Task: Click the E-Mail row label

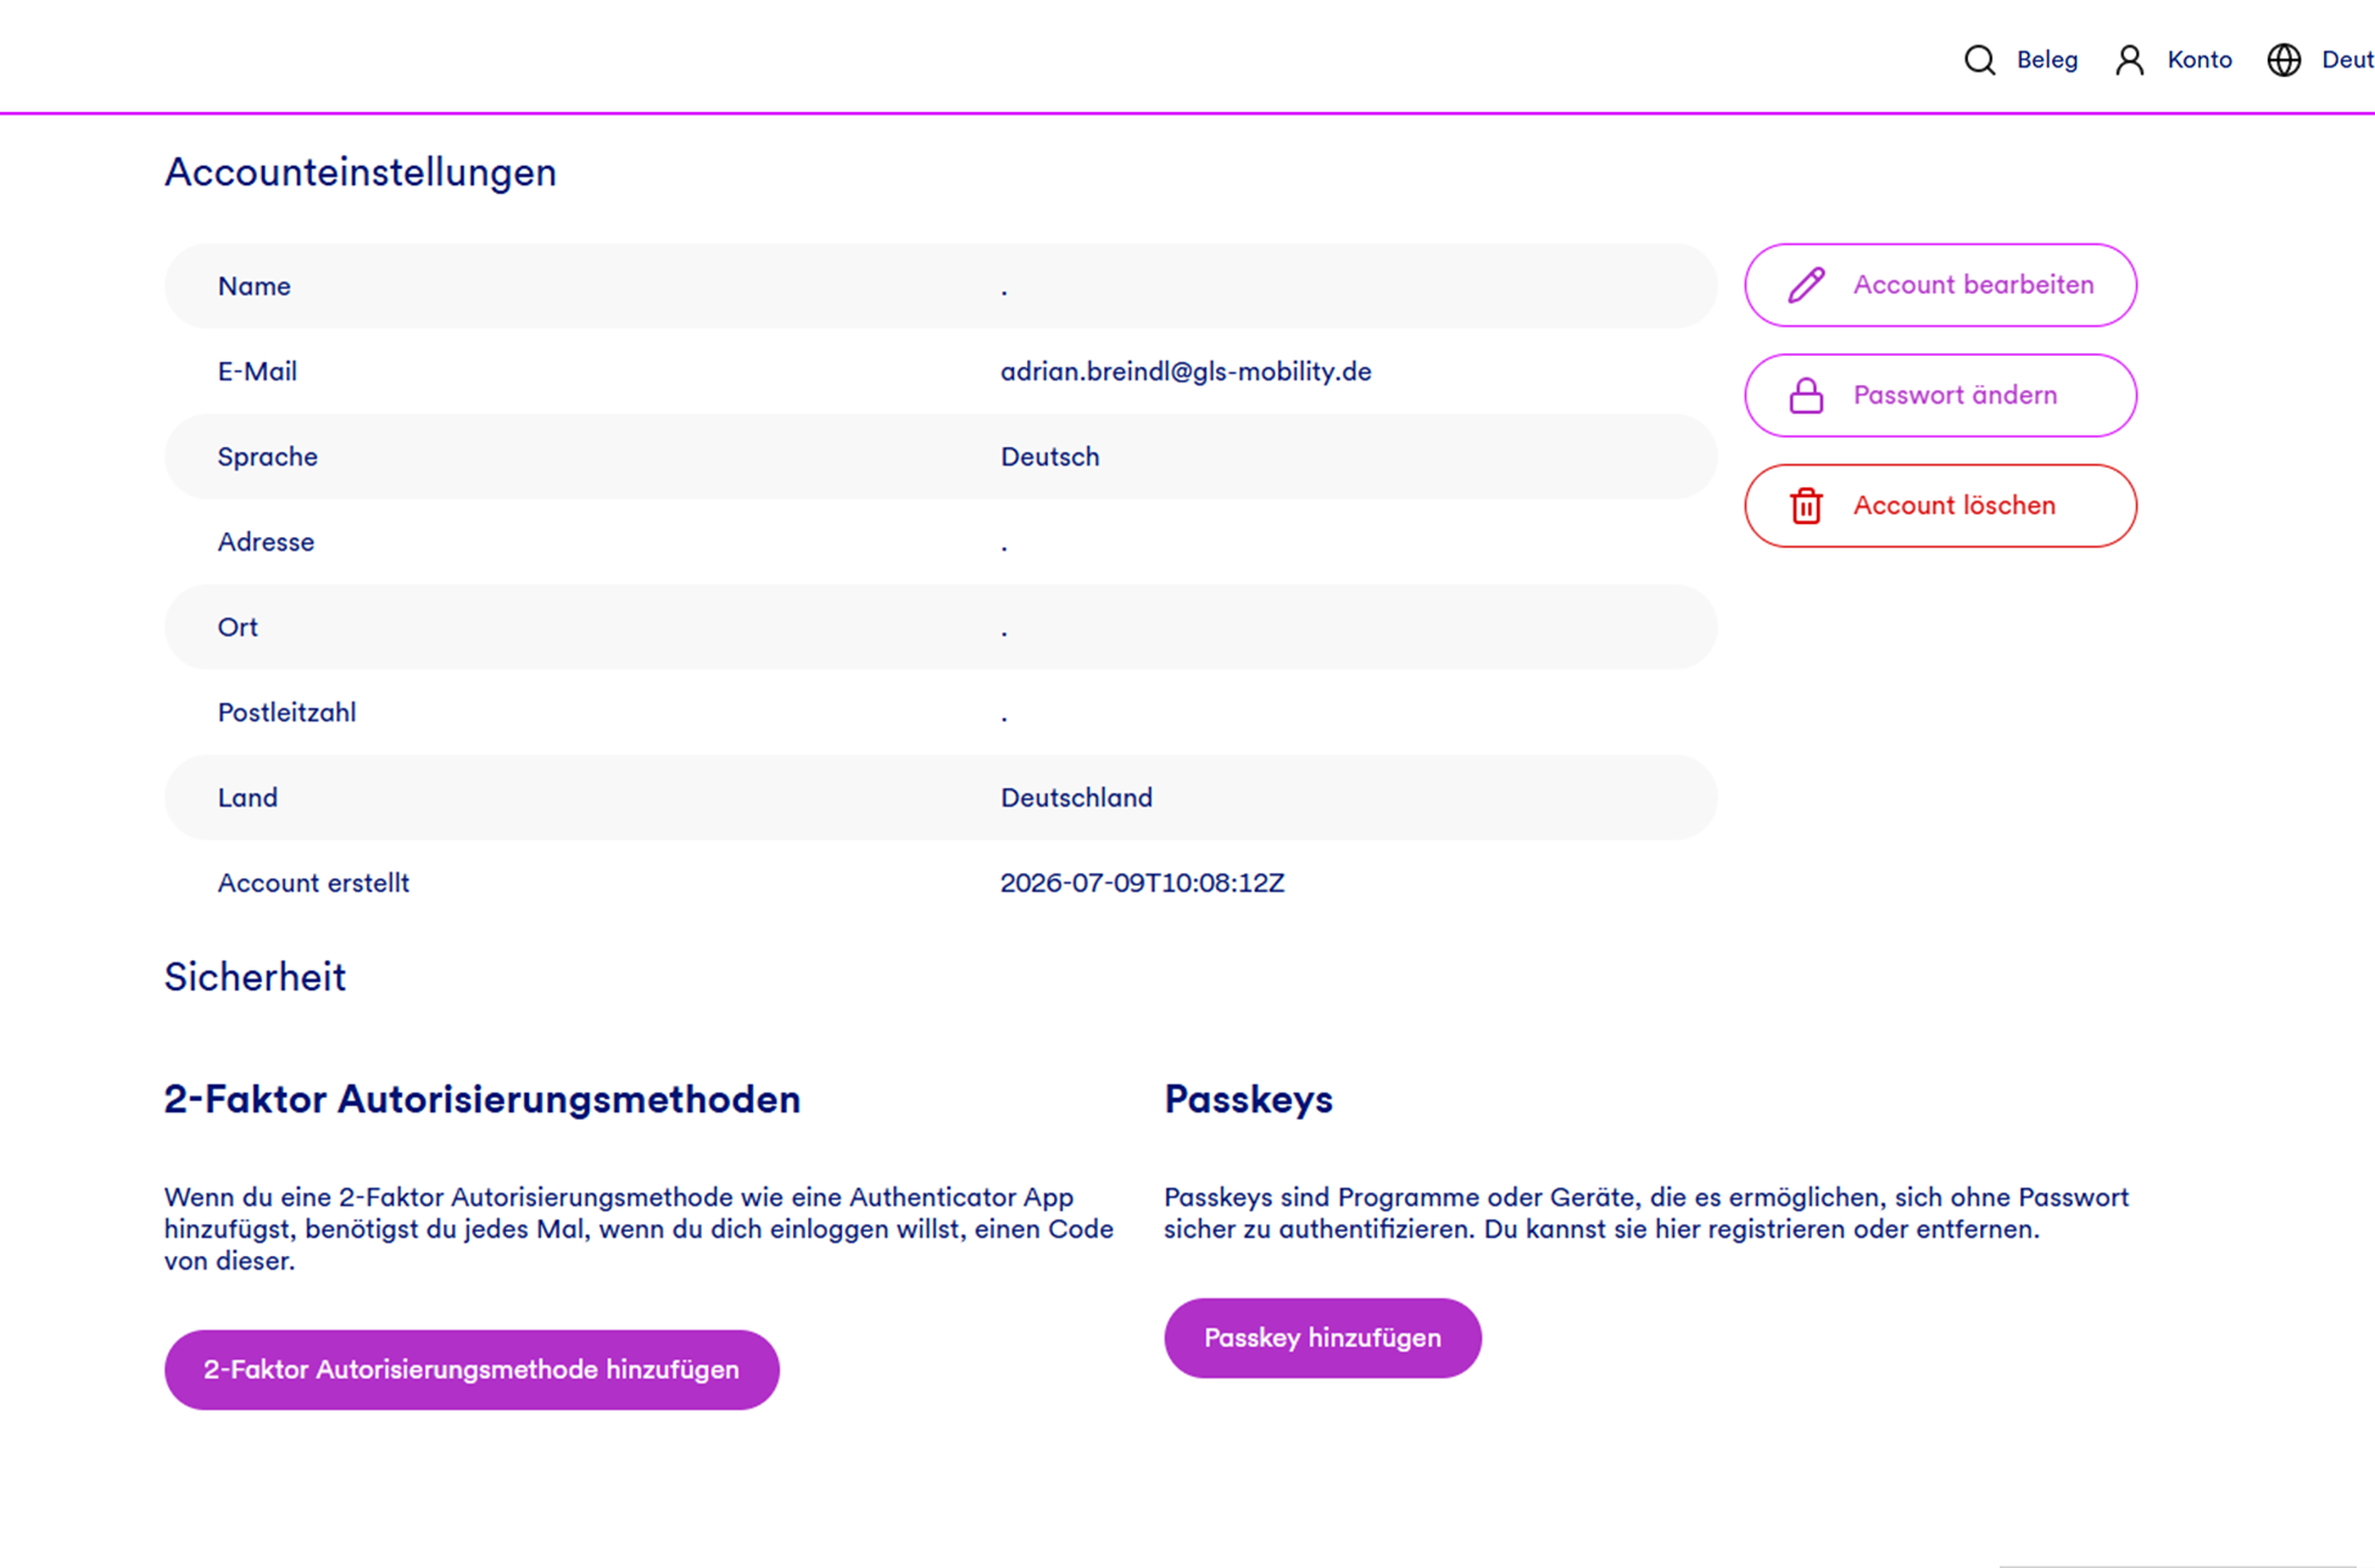Action: 257,372
